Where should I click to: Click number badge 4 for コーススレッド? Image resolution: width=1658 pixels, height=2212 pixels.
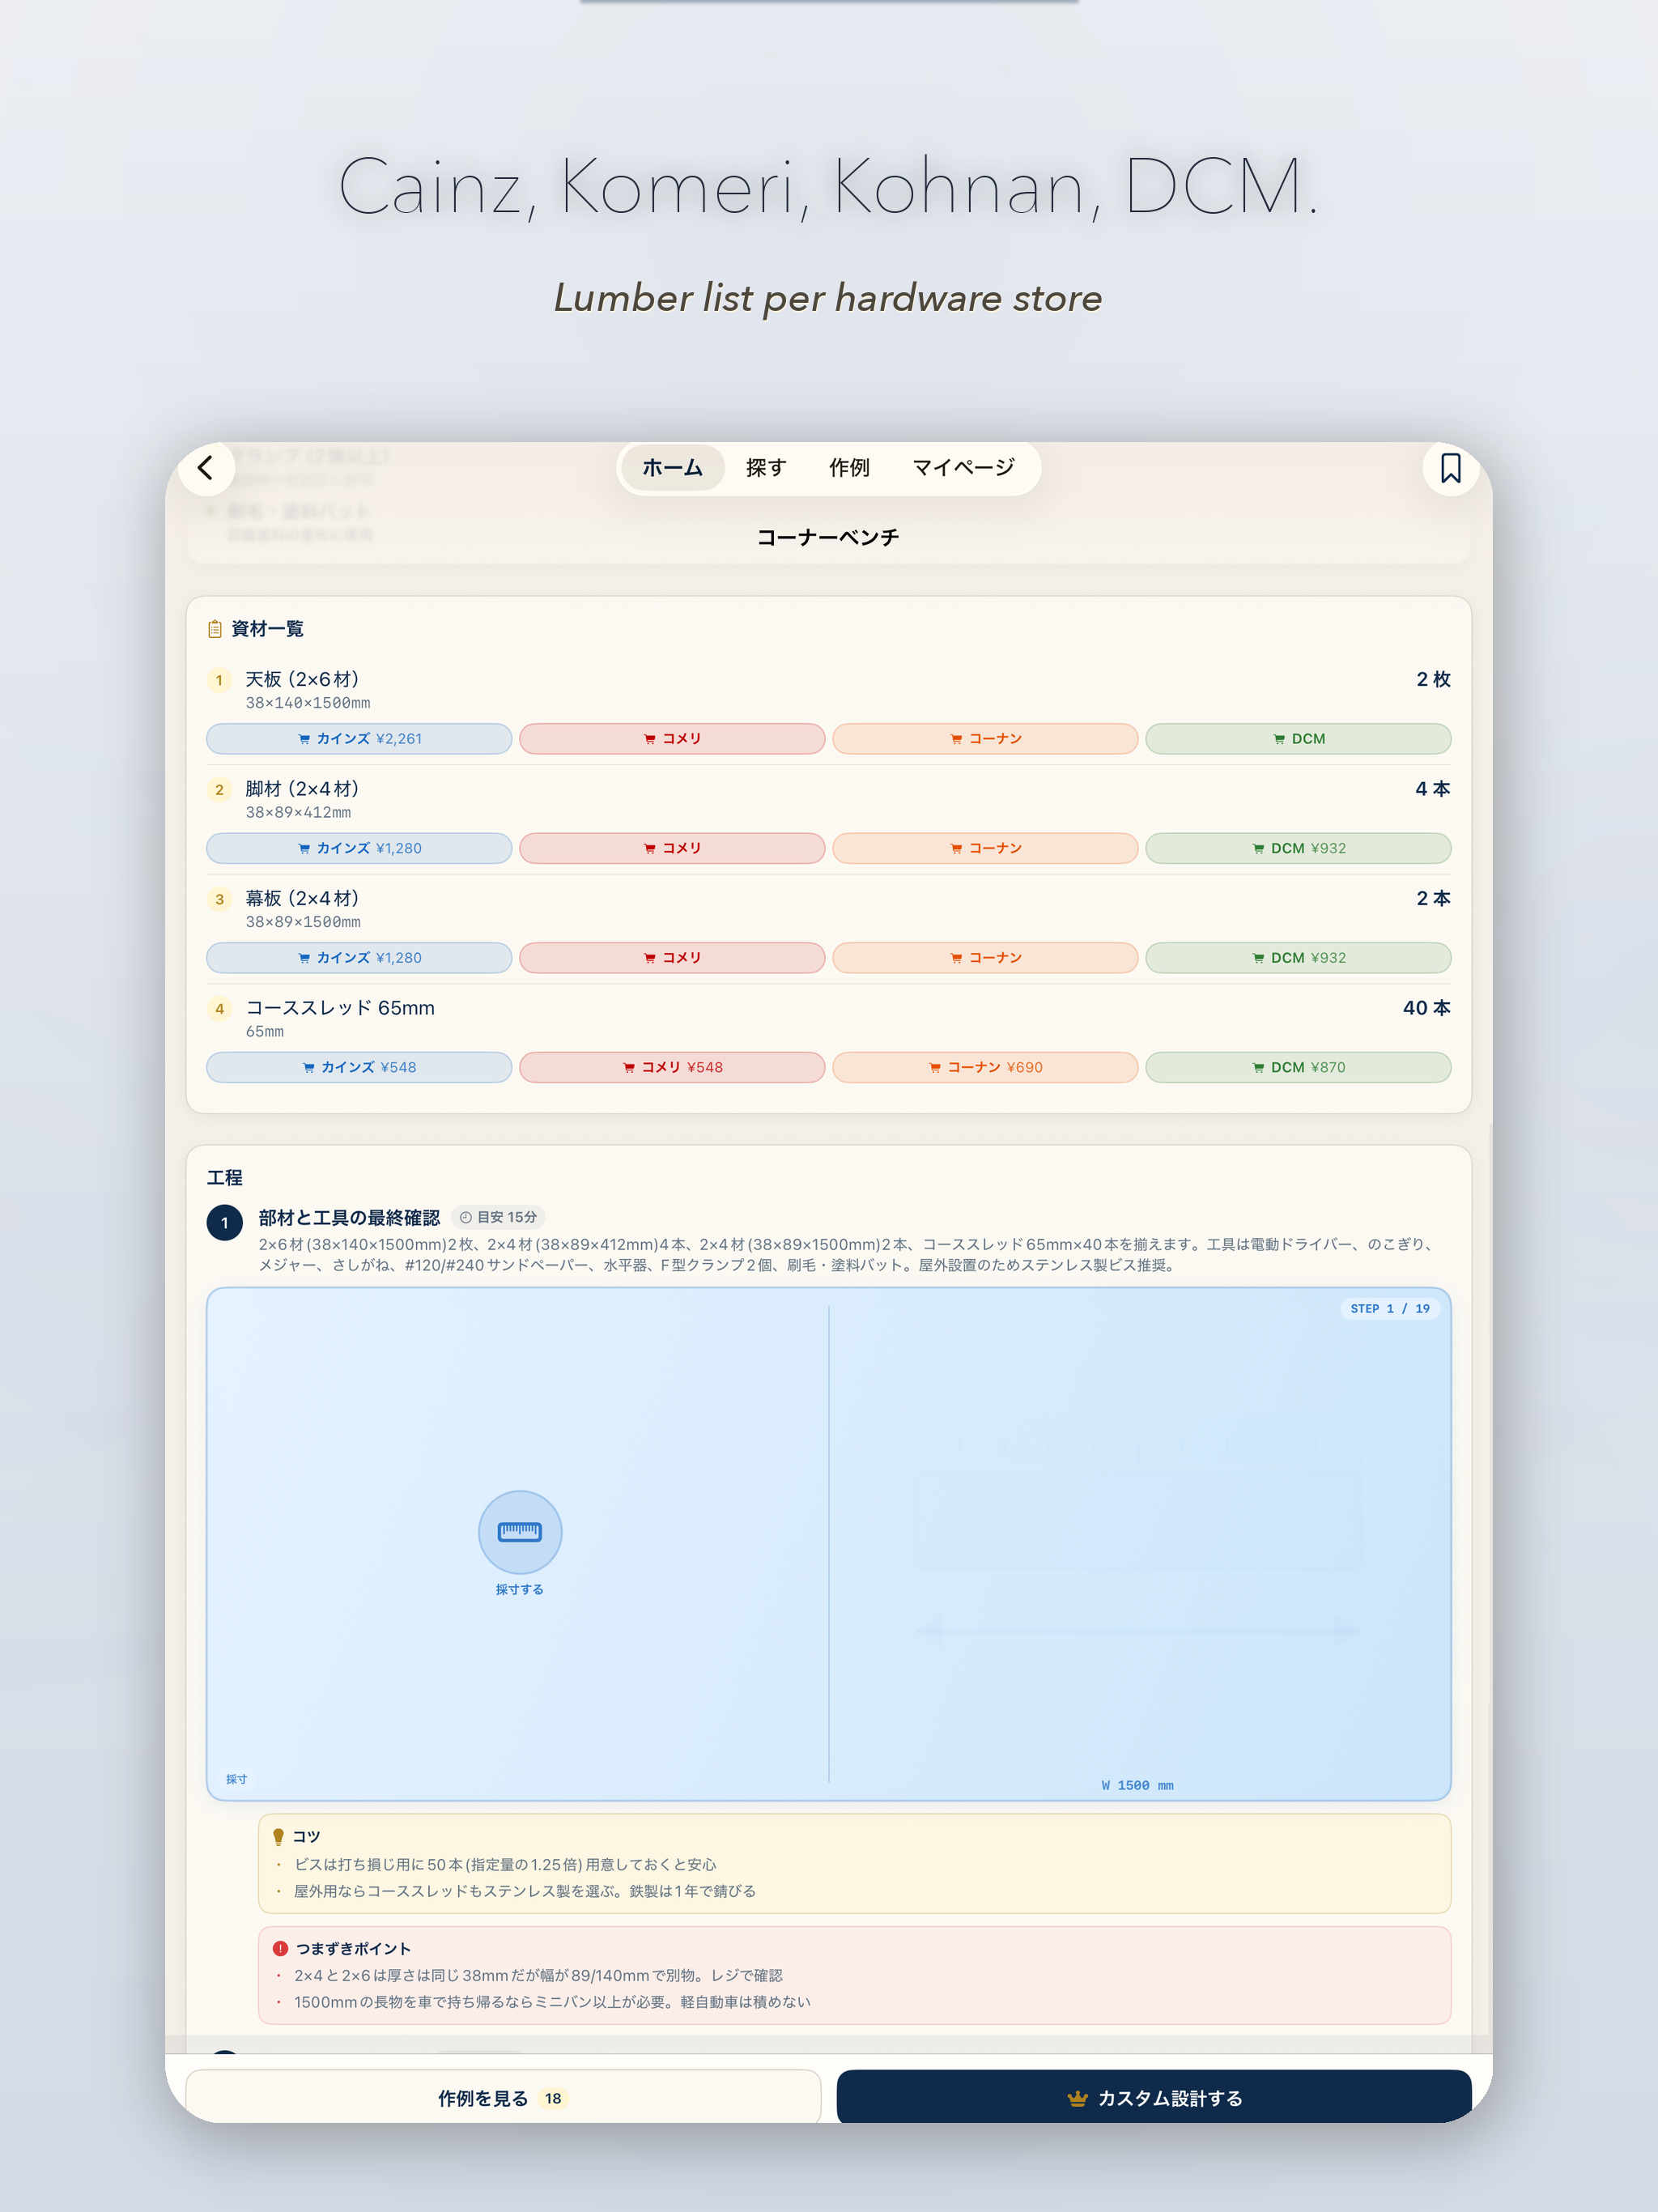[x=219, y=1009]
